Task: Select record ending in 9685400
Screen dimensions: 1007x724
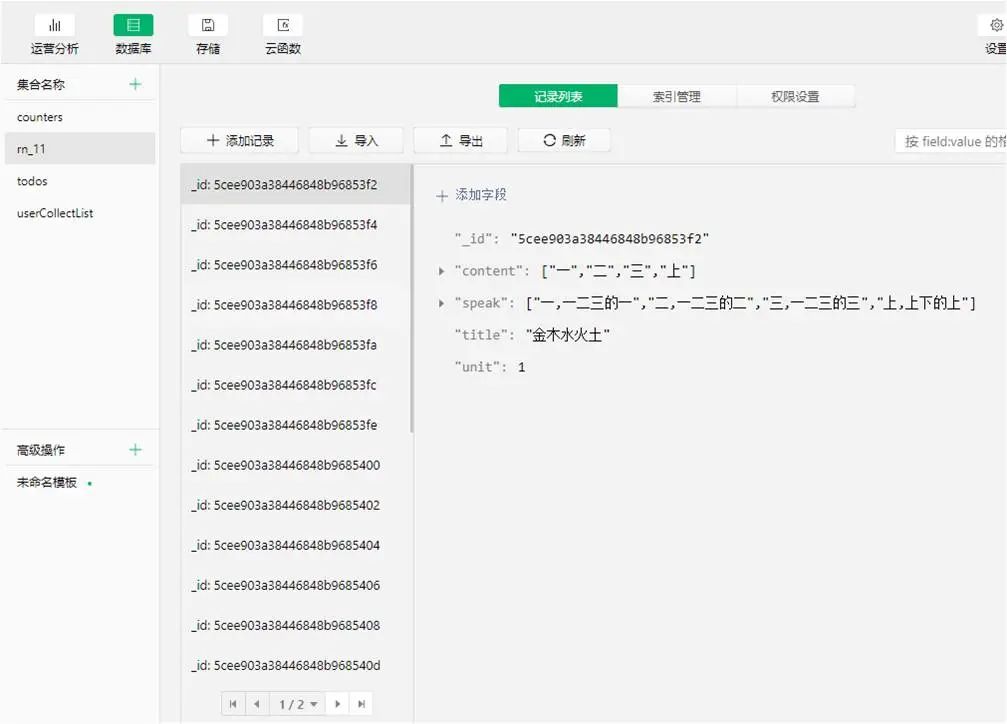Action: (x=295, y=465)
